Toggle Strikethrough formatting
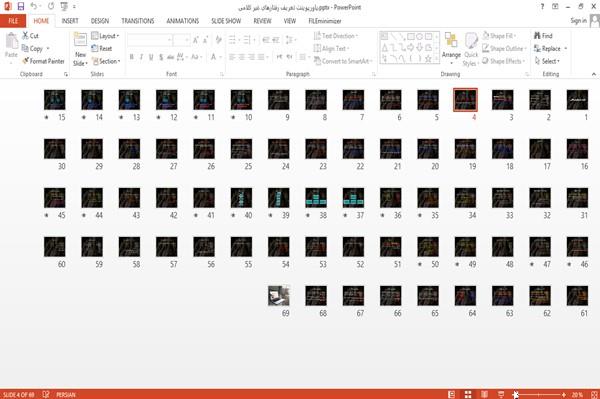 (x=171, y=57)
